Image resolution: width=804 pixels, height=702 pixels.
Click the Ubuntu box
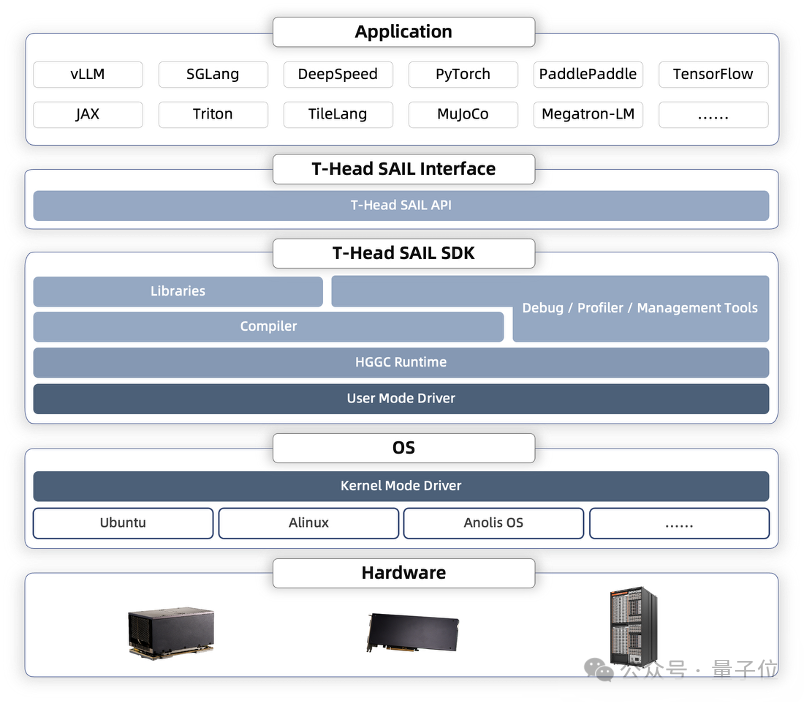point(123,523)
